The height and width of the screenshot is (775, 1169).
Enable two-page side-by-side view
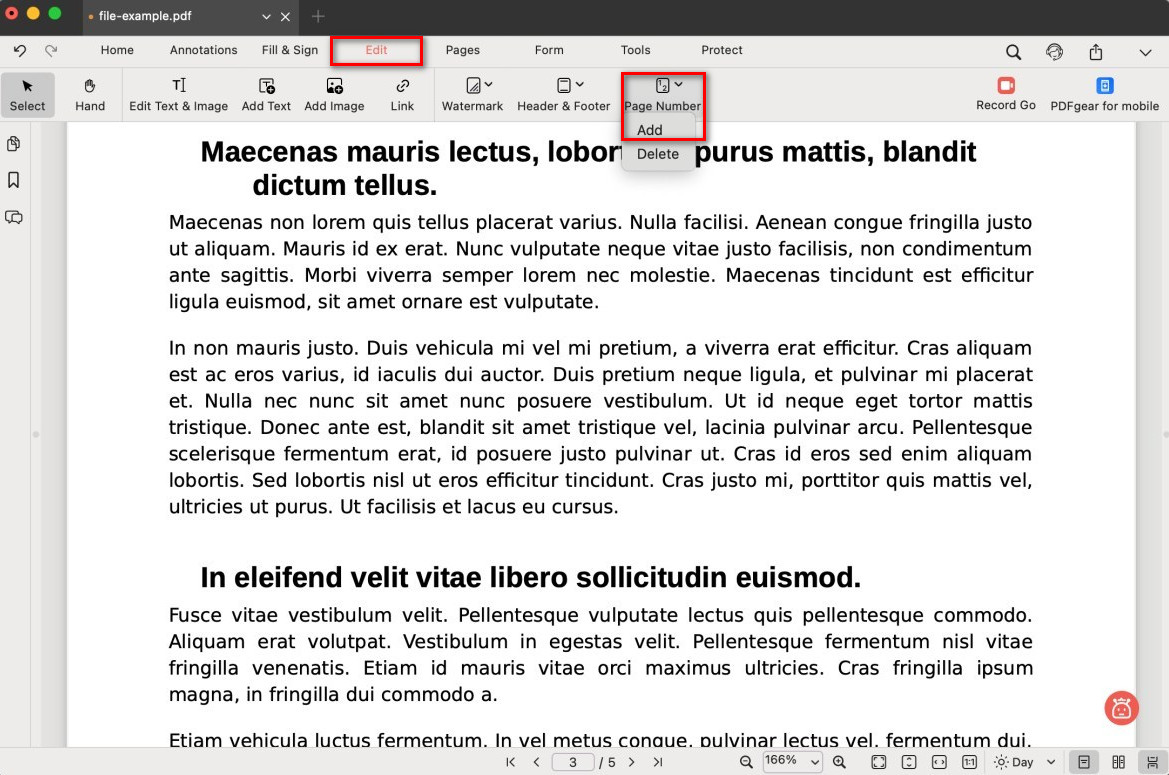pos(1119,762)
